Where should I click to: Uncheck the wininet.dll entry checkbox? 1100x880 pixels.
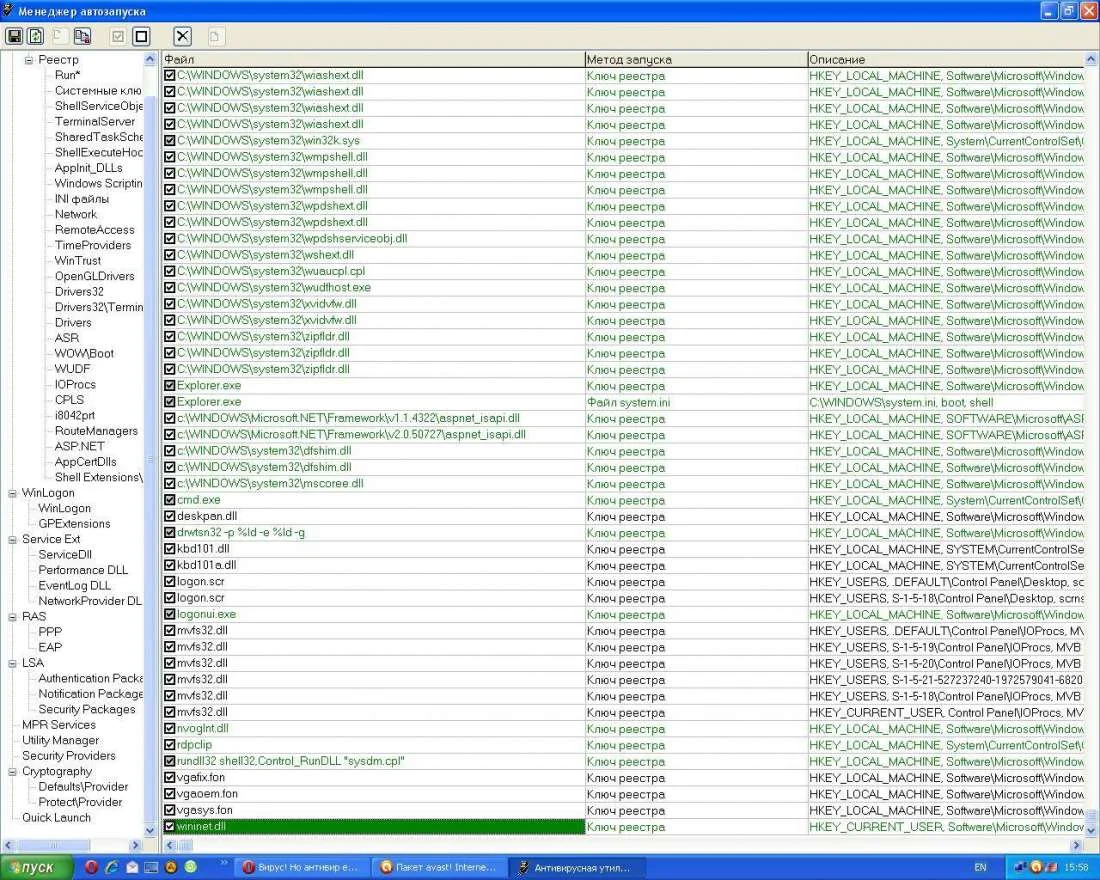[x=169, y=826]
